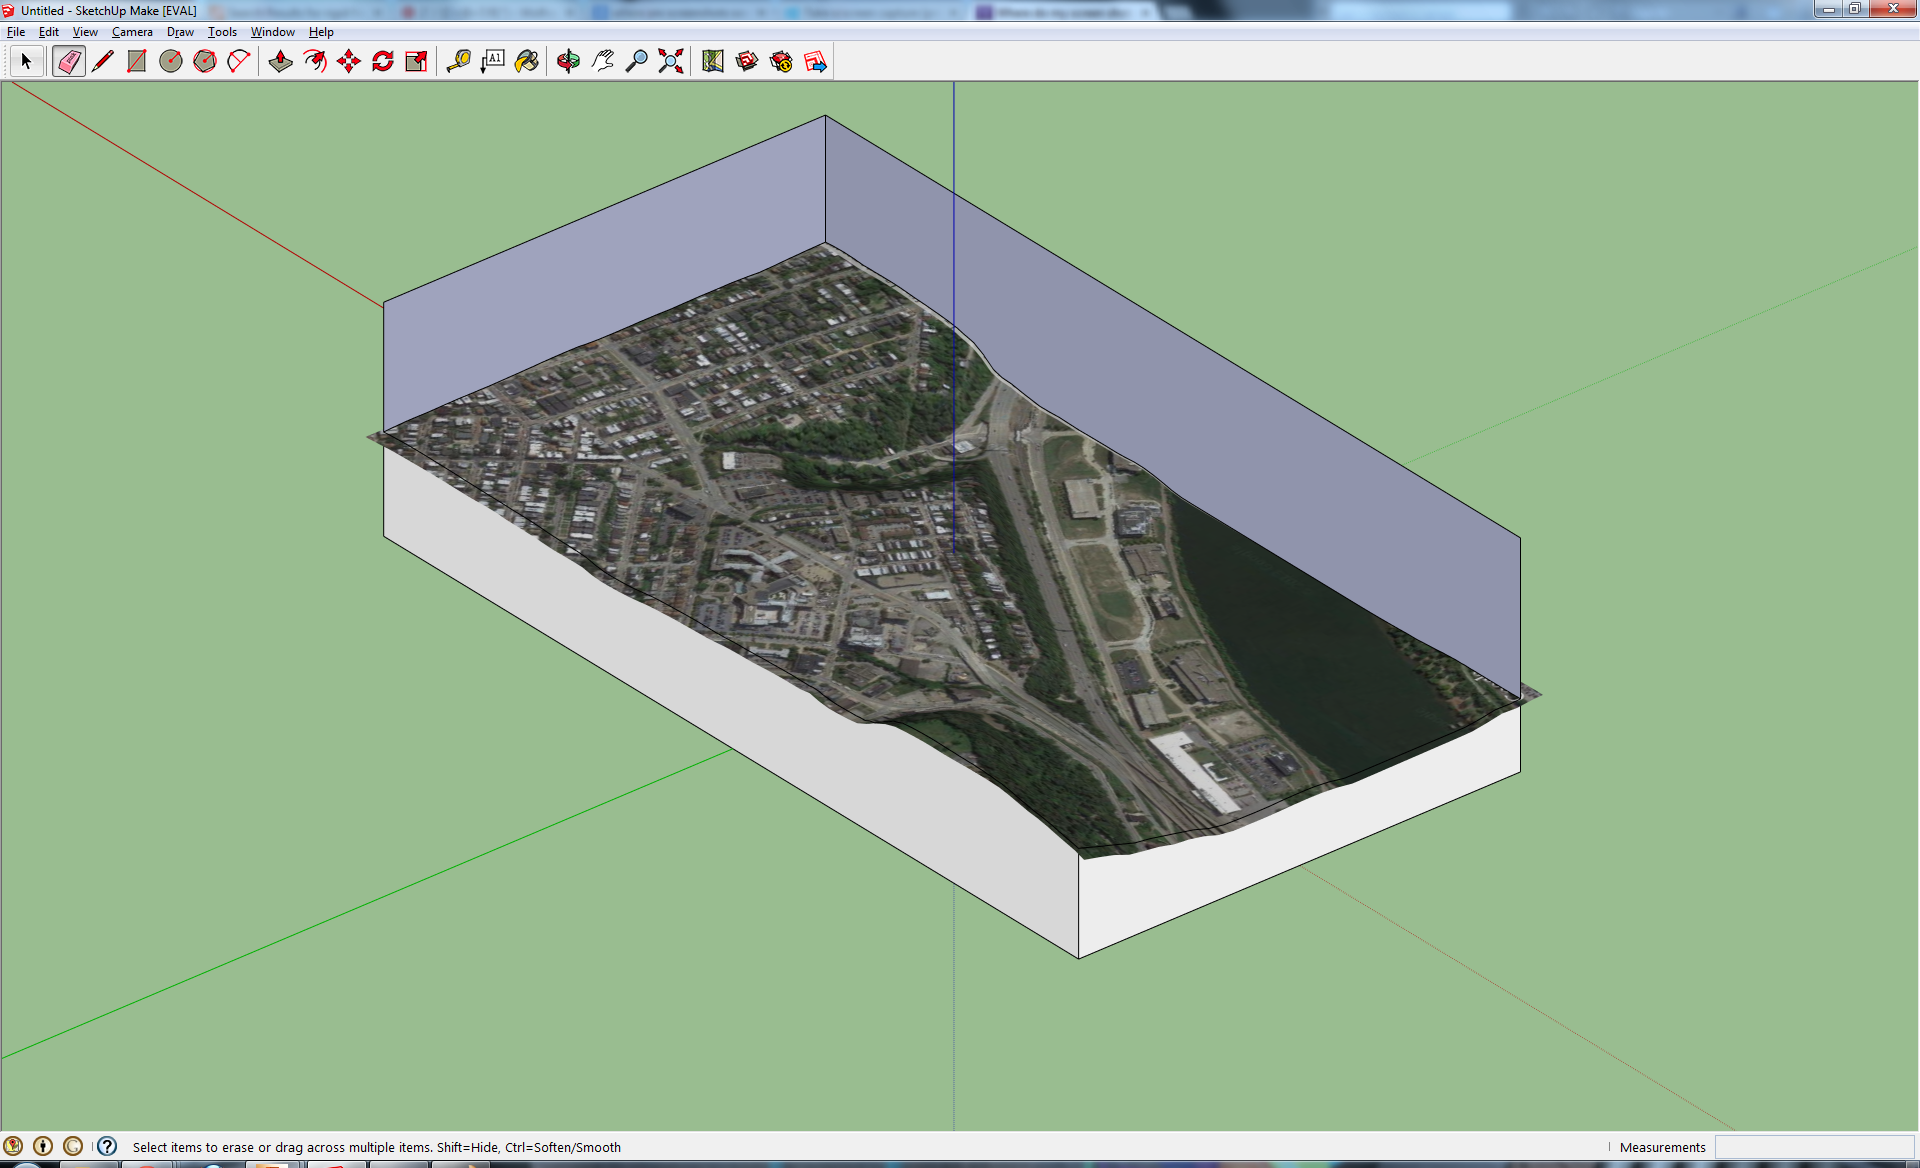
Task: Activate the Orbit tool
Action: (x=569, y=62)
